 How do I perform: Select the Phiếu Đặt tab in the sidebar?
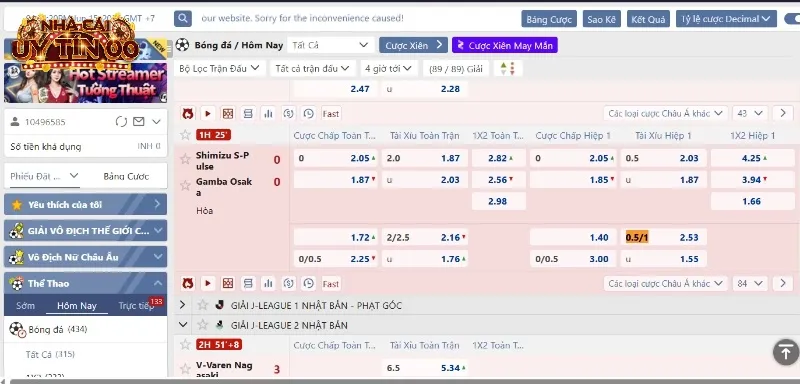pyautogui.click(x=44, y=176)
